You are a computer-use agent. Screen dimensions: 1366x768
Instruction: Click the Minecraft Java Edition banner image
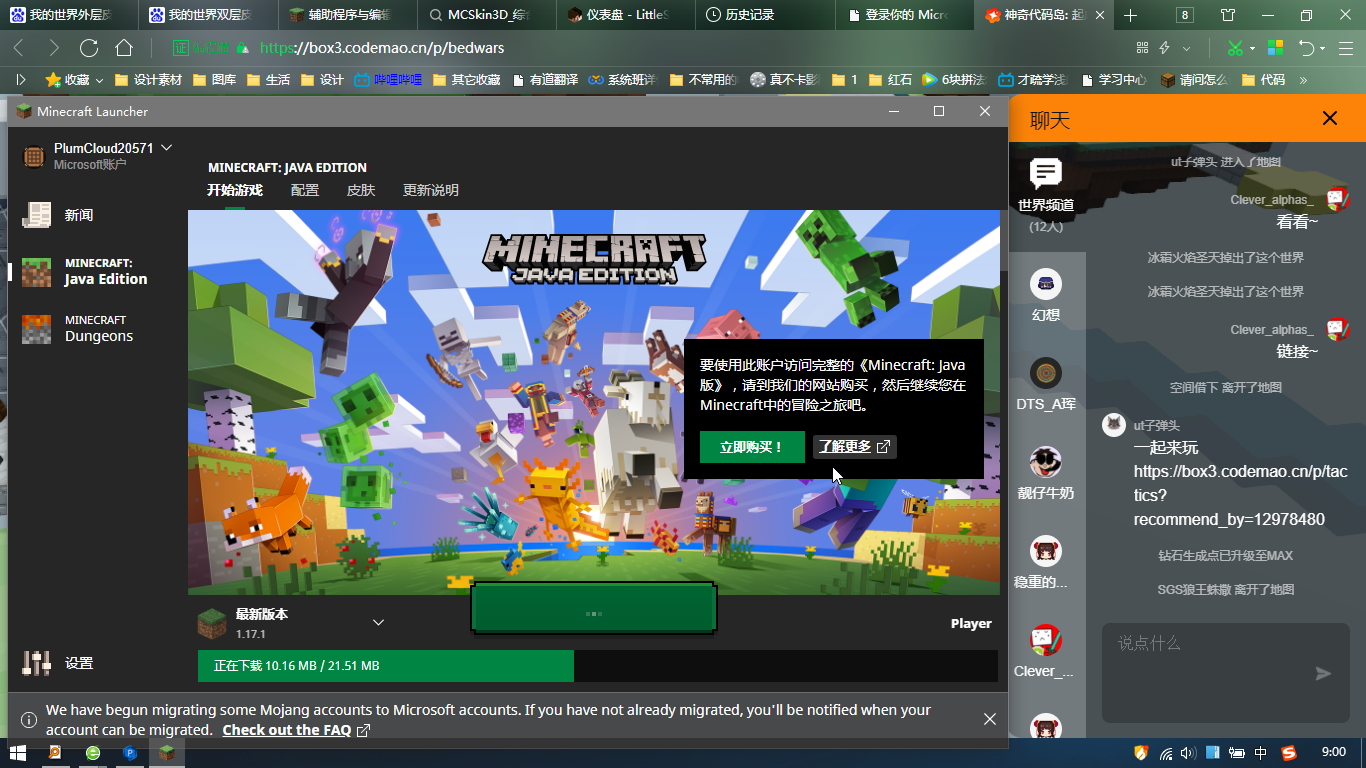(x=594, y=402)
